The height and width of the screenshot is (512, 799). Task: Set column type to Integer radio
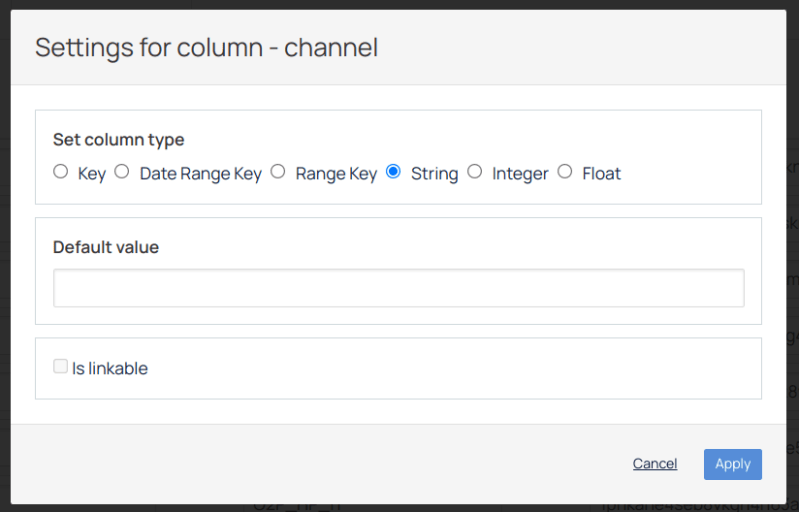pos(475,172)
